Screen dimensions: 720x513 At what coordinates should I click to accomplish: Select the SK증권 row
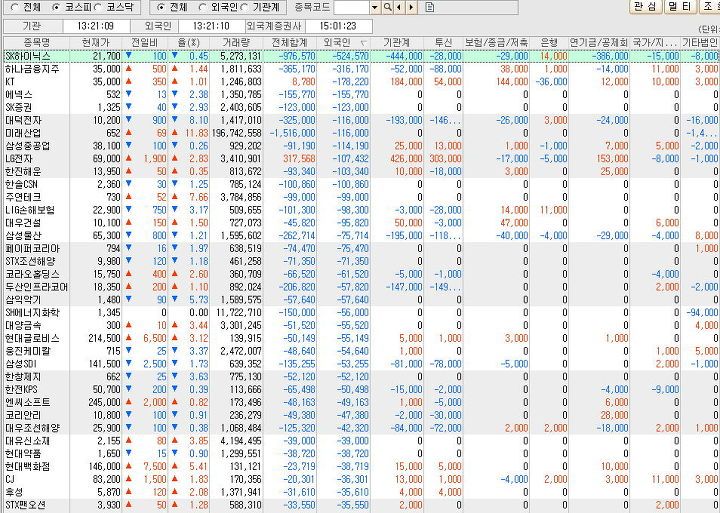click(361, 107)
